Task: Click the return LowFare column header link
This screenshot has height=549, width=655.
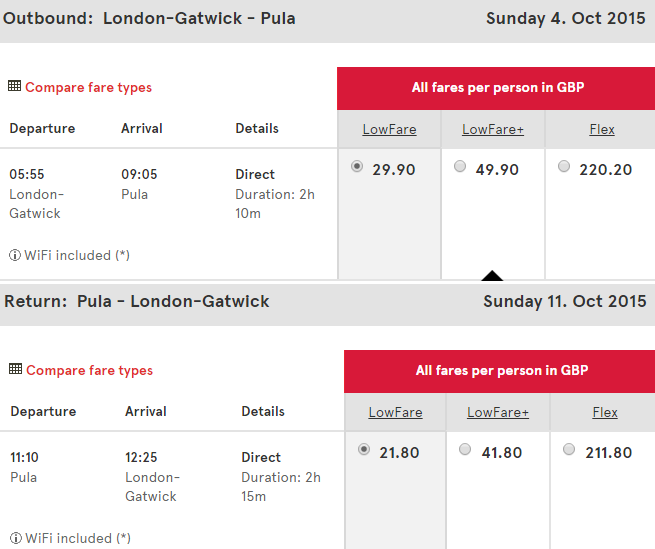Action: coord(395,413)
